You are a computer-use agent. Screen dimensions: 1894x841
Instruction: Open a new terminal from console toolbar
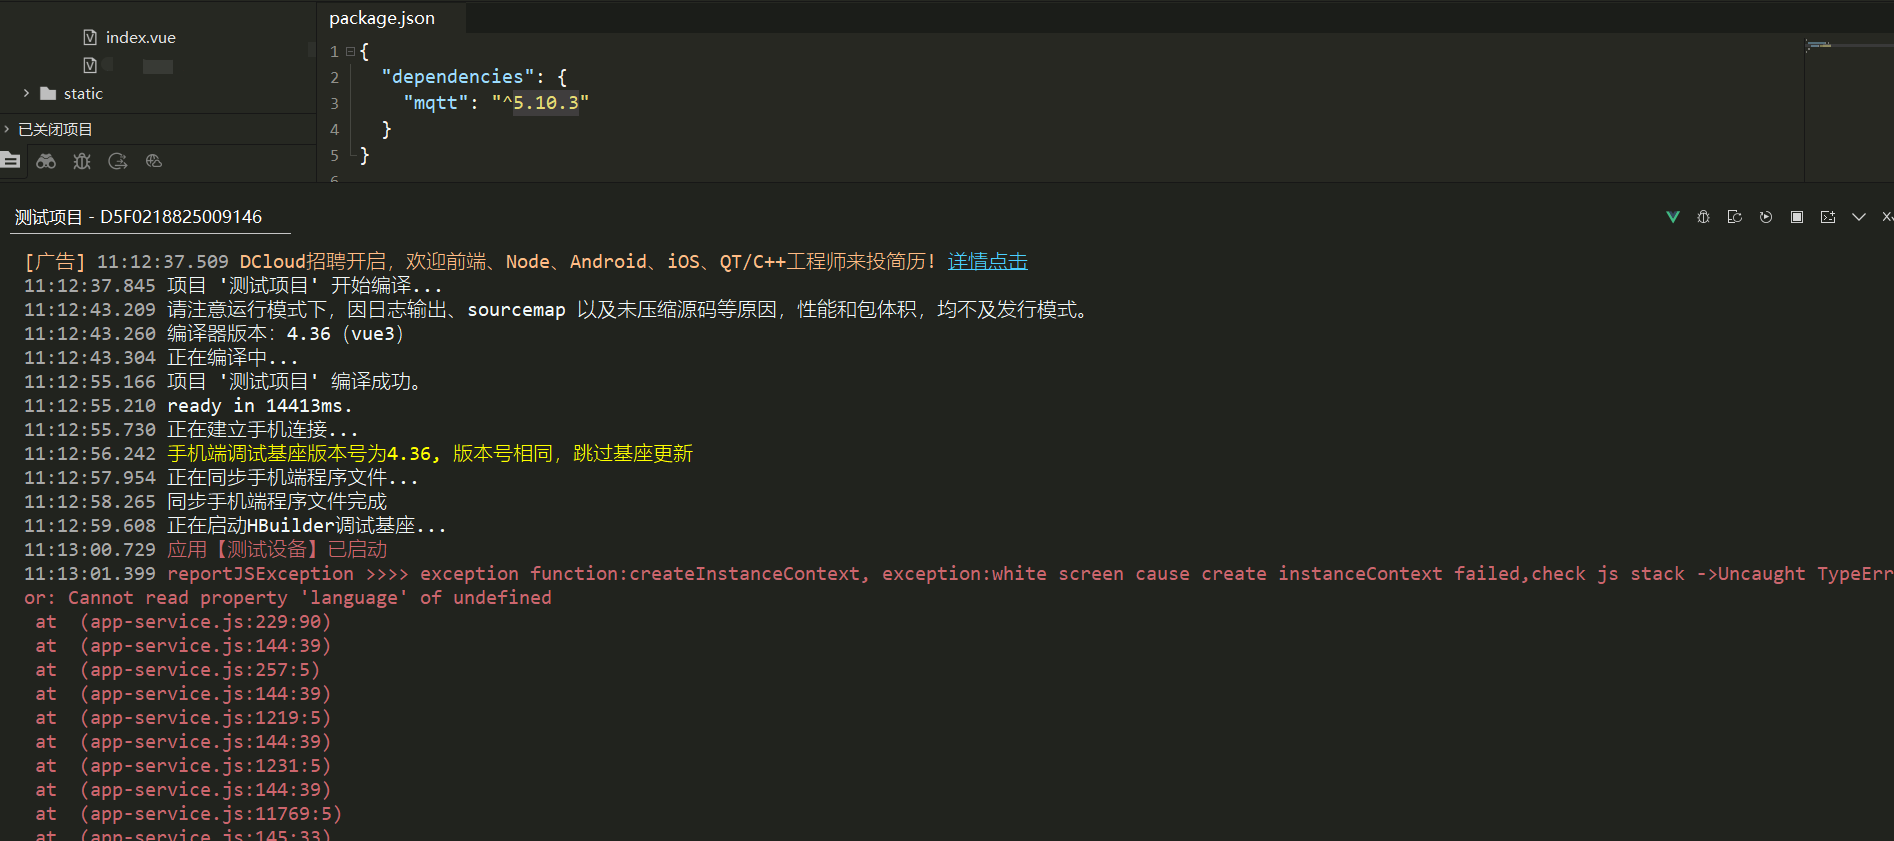pyautogui.click(x=1828, y=217)
